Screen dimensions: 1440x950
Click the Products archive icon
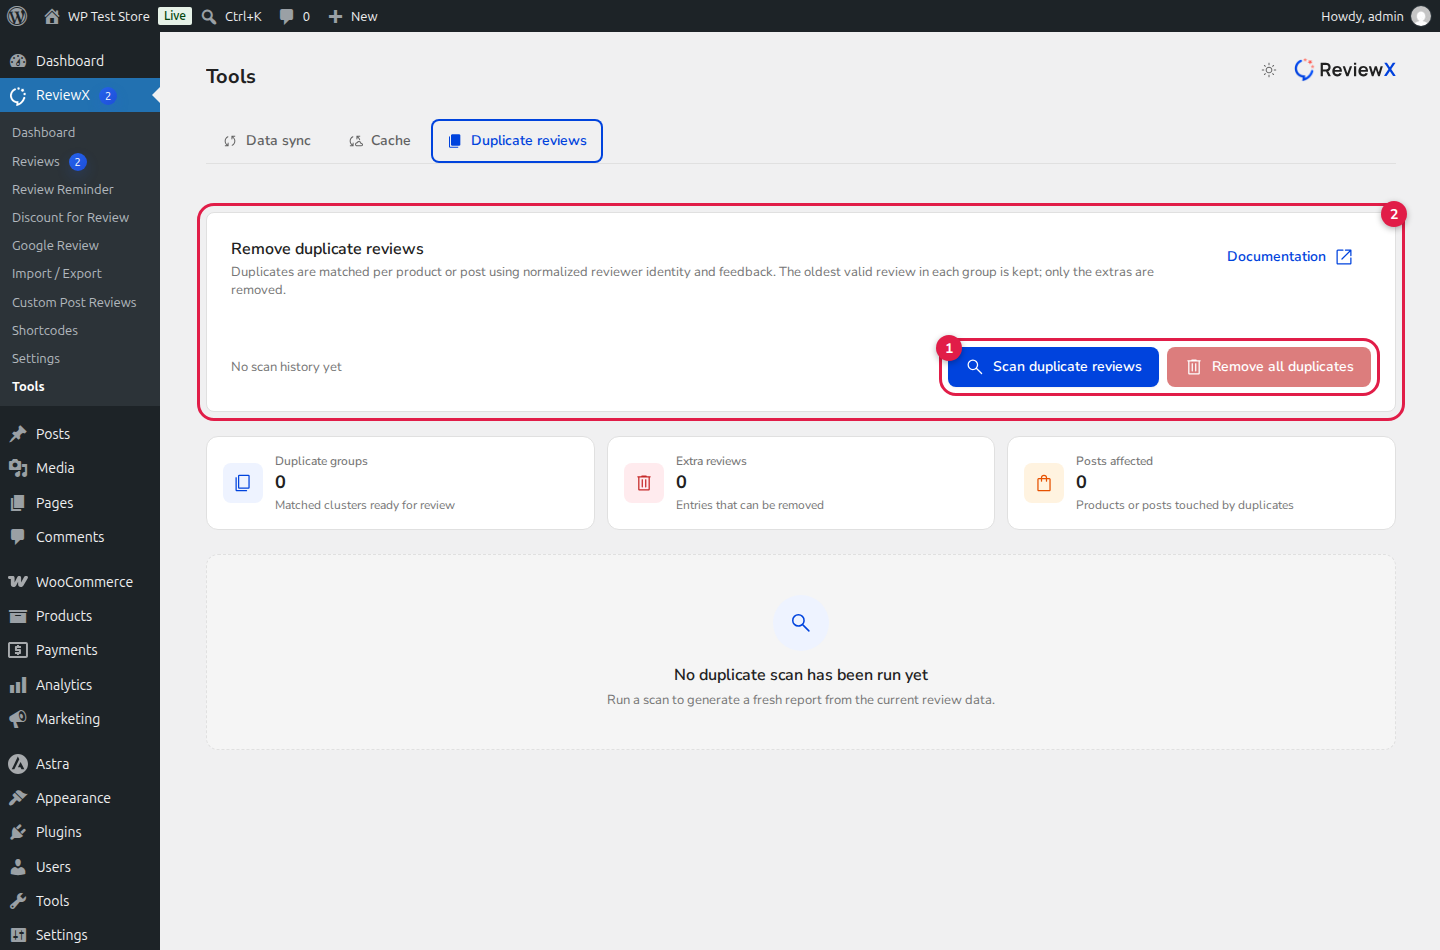coord(18,616)
